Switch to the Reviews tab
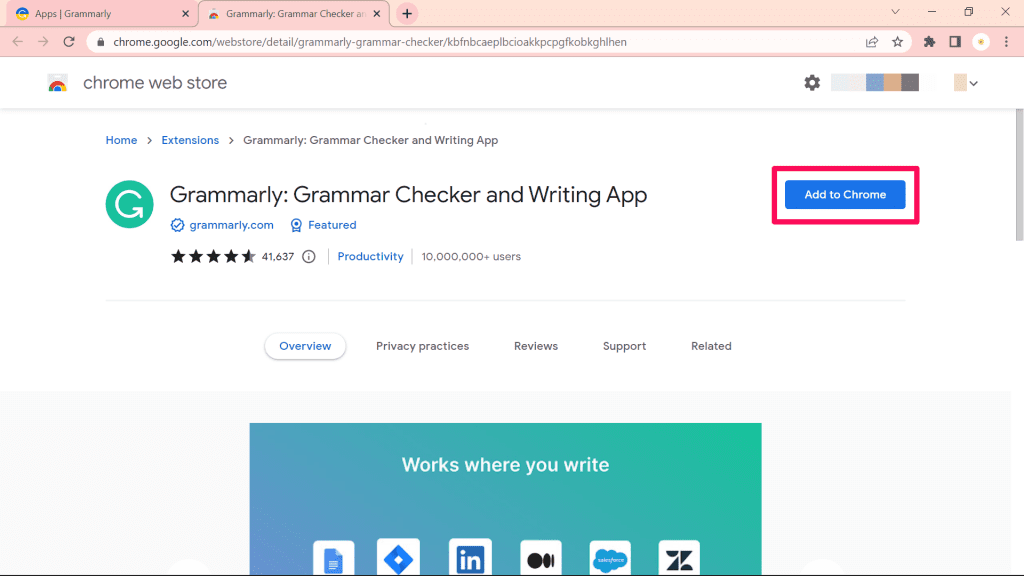Viewport: 1024px width, 576px height. click(535, 346)
